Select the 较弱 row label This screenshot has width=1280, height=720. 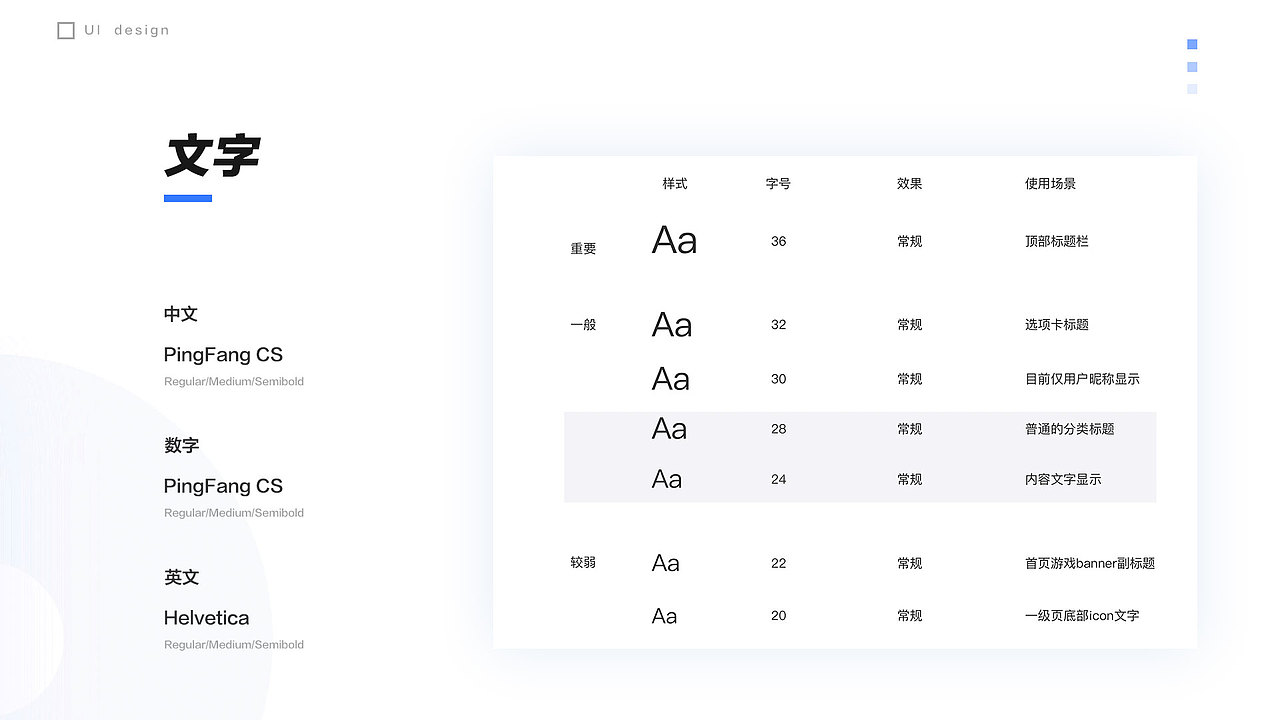583,563
